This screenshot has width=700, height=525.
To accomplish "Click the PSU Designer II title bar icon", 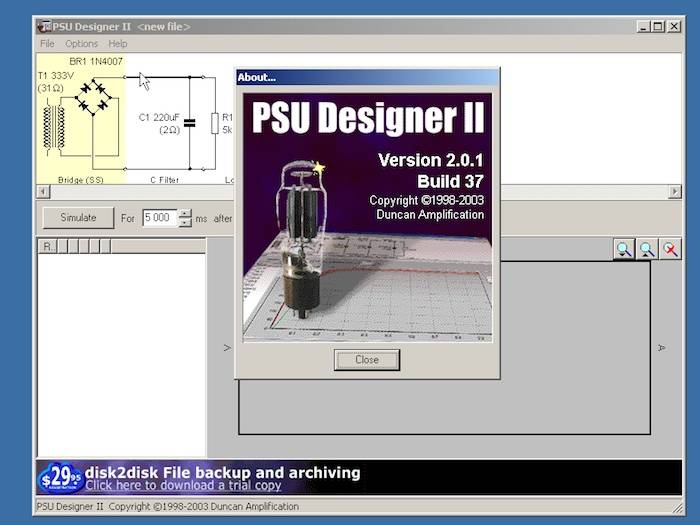I will tap(44, 27).
